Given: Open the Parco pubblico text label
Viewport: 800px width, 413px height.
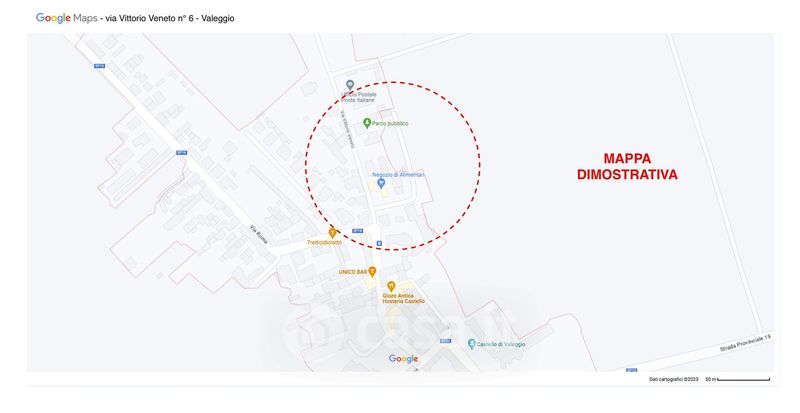Looking at the screenshot, I should tap(390, 124).
